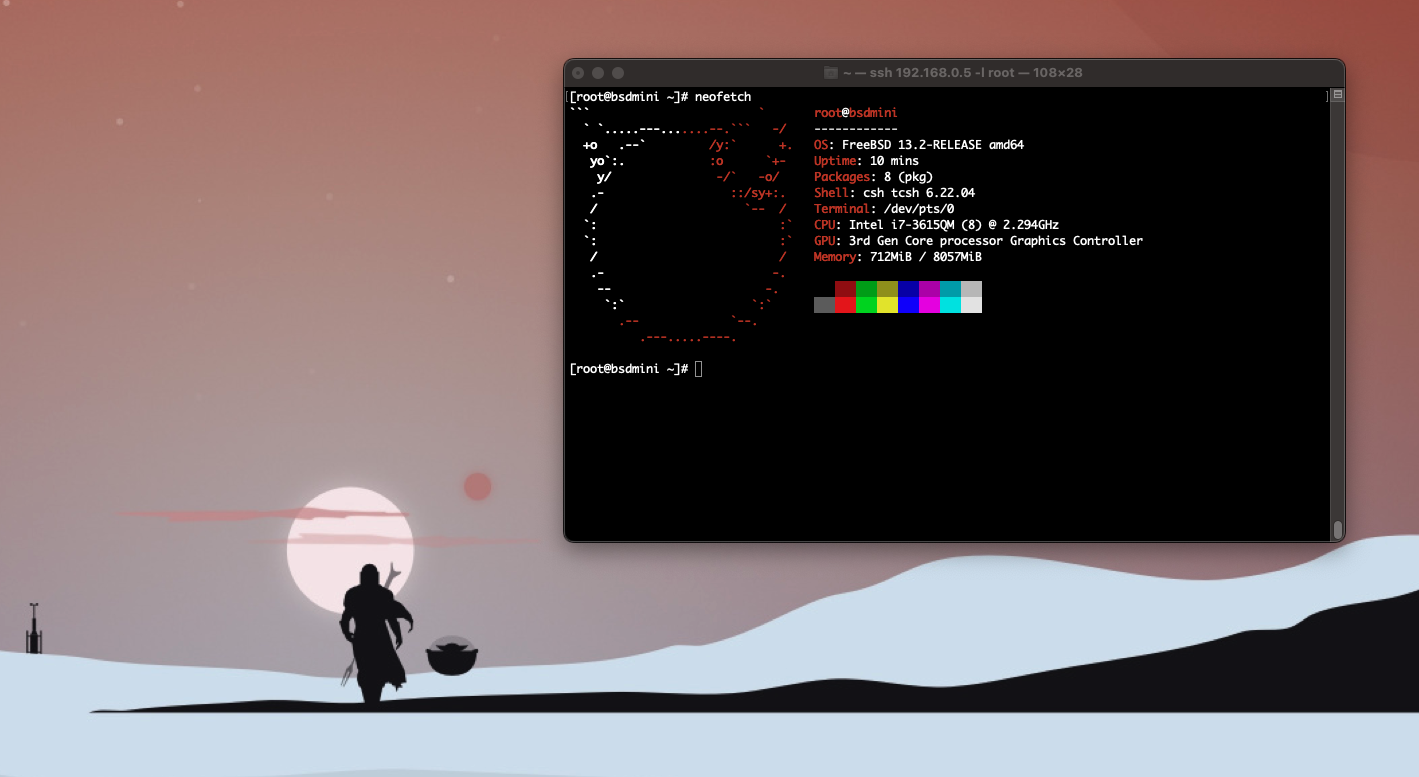The image size is (1419, 777).
Task: Click the yellow color block
Action: [887, 305]
